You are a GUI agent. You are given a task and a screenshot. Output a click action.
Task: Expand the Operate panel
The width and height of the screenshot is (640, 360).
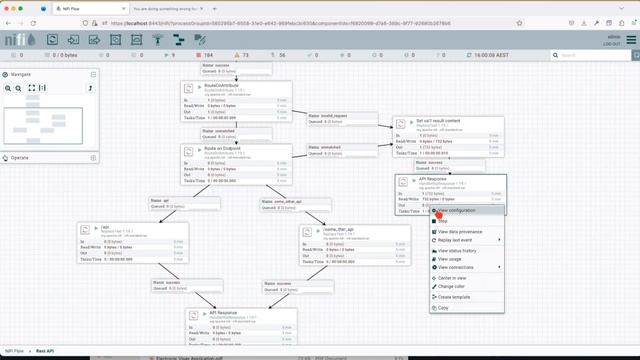93,158
